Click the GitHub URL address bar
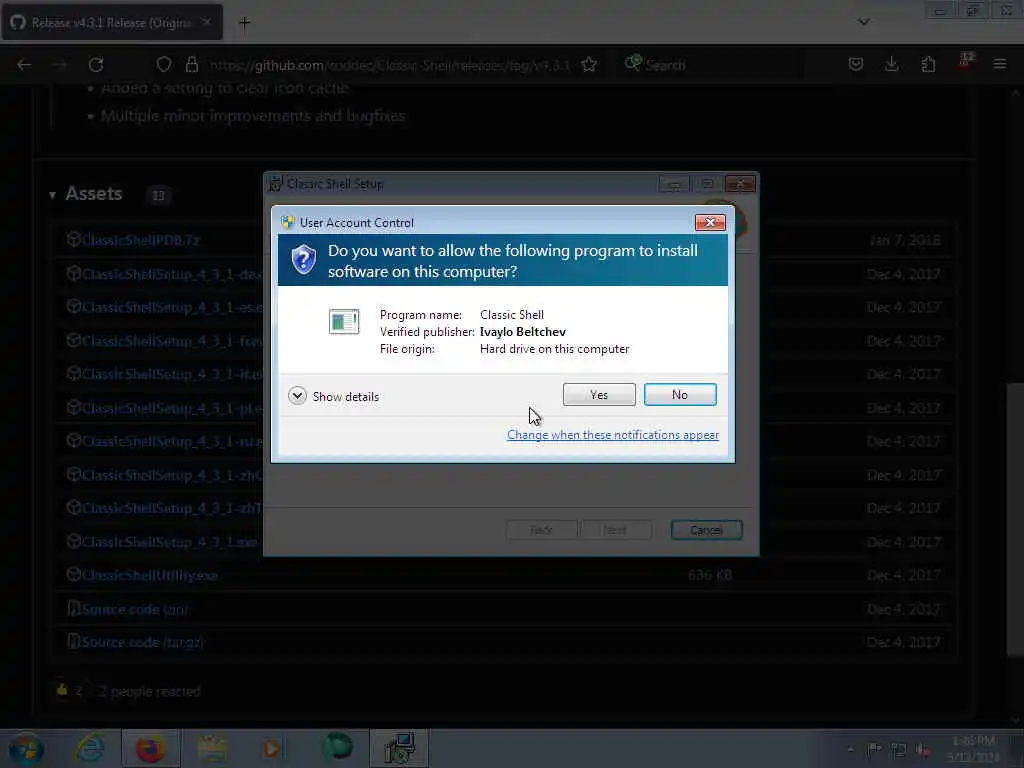Screen dimensions: 1024x768 [x=389, y=65]
